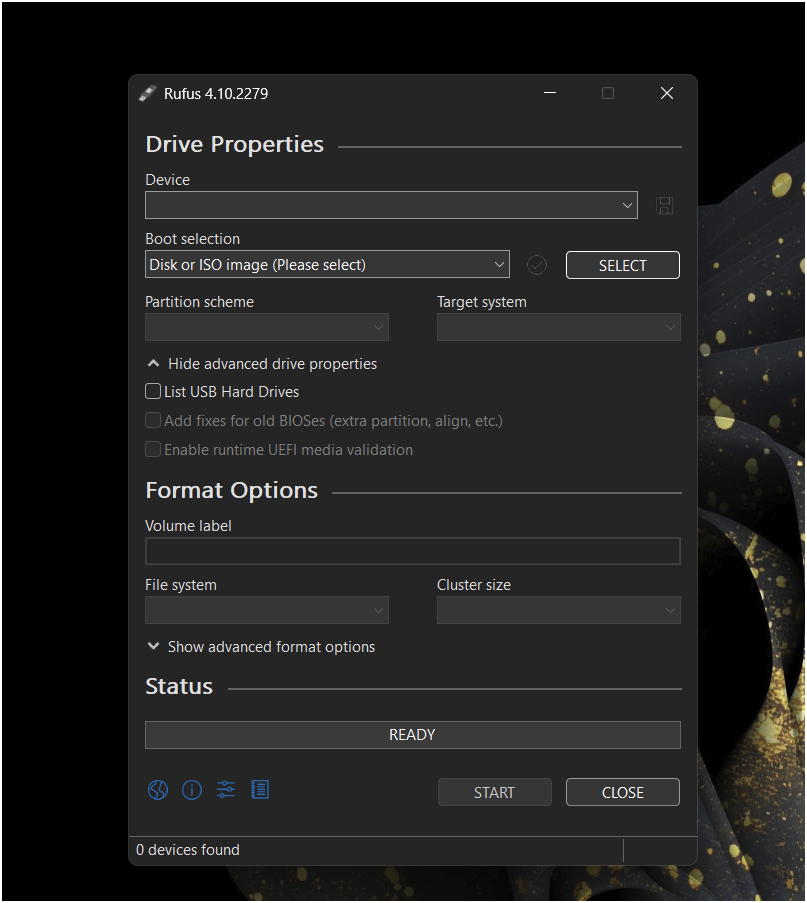Screen dimensions: 807x903
Task: Click the Rufus USB title bar icon
Action: [x=148, y=93]
